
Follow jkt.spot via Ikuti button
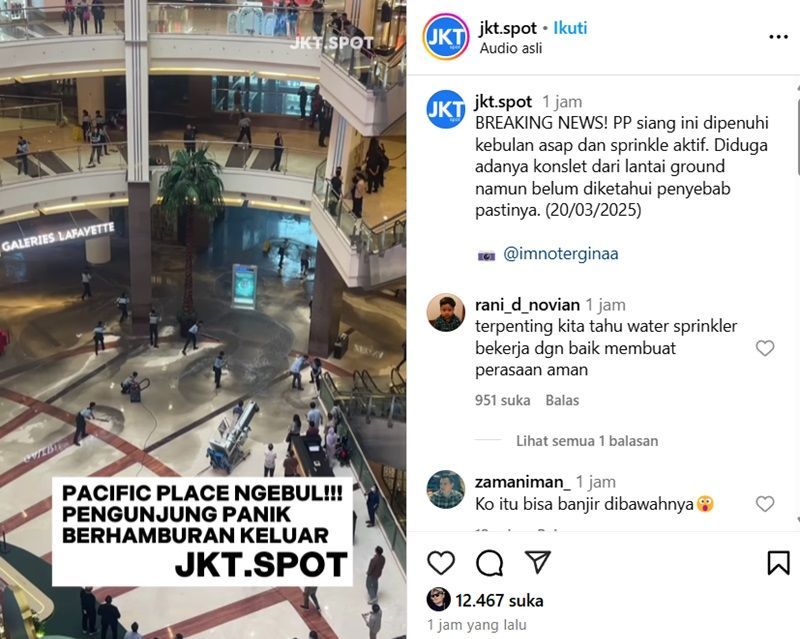pyautogui.click(x=570, y=28)
